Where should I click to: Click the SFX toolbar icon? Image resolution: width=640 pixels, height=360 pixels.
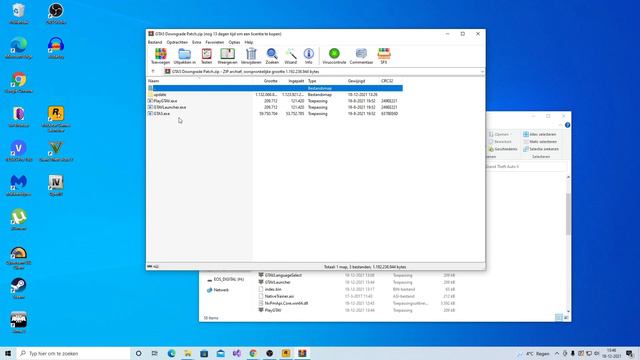[x=384, y=56]
